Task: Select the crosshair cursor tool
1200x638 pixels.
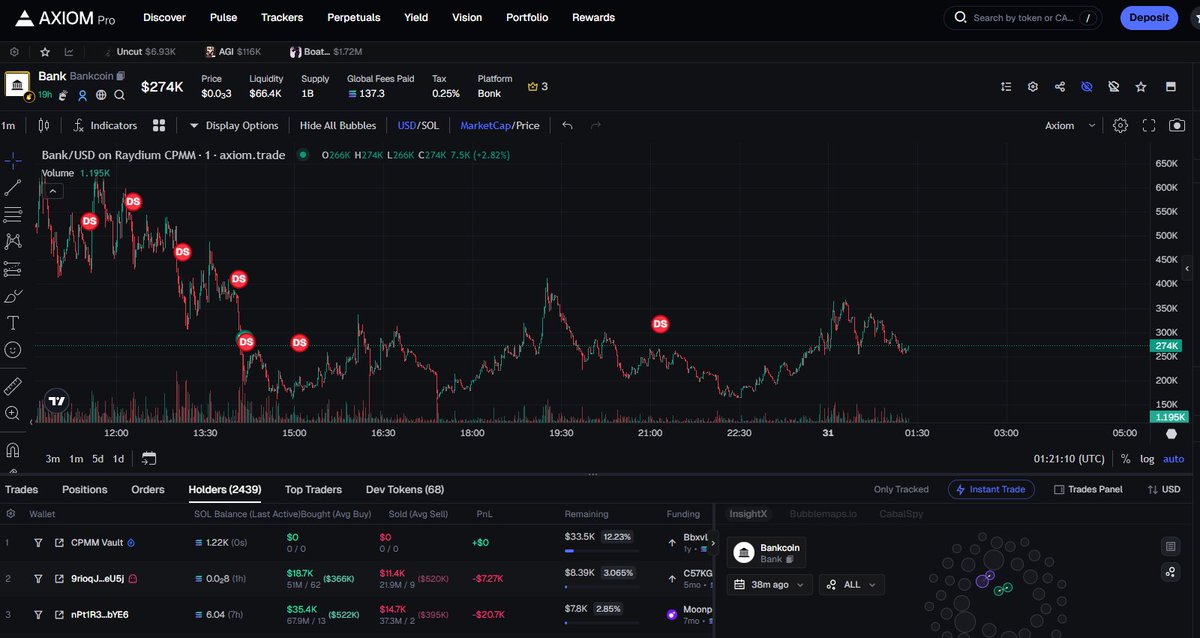Action: click(x=13, y=160)
